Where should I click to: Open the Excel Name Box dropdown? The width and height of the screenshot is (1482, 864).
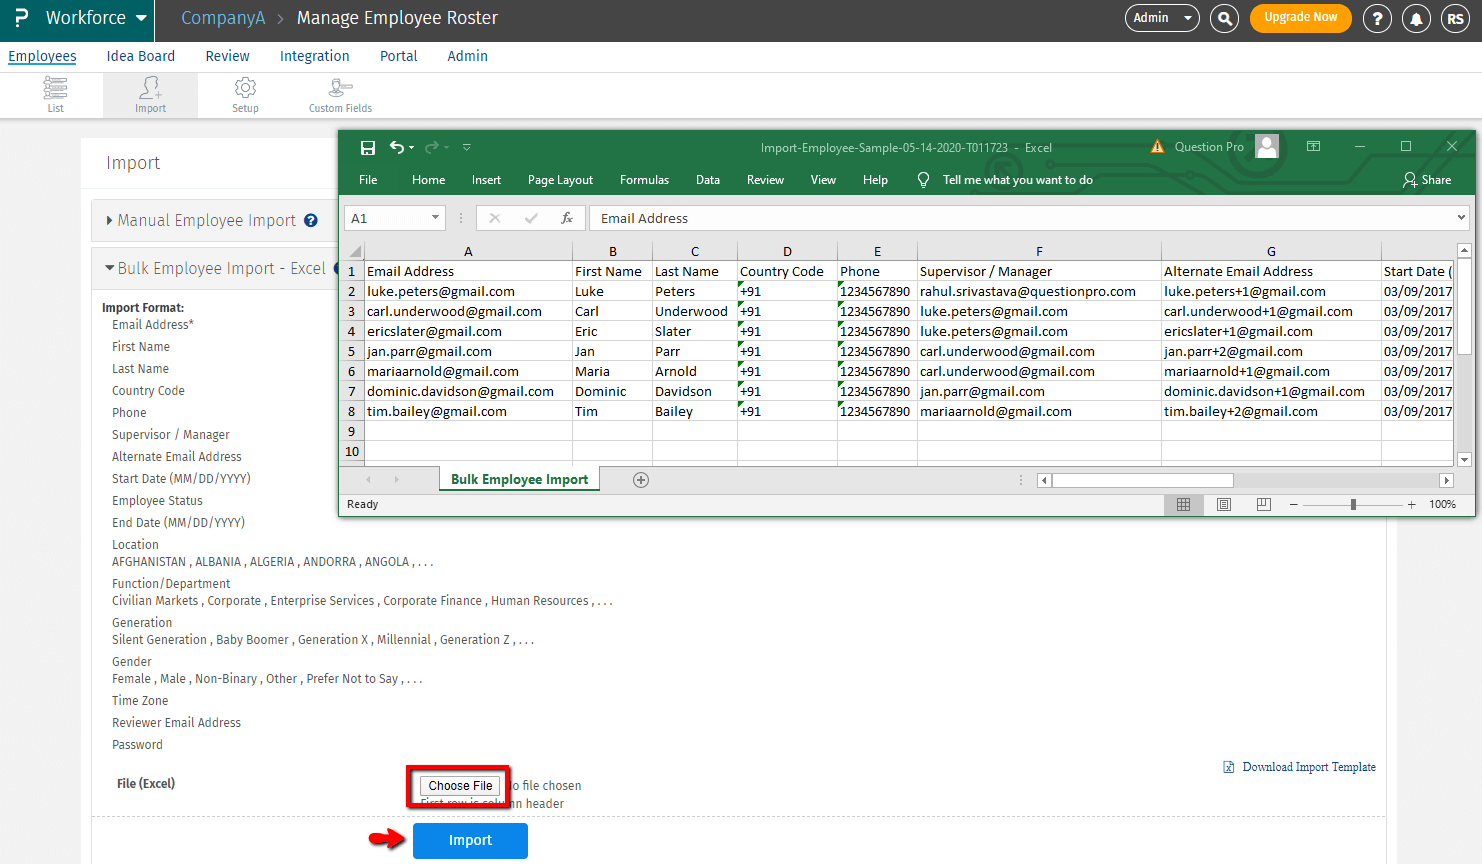click(x=435, y=218)
